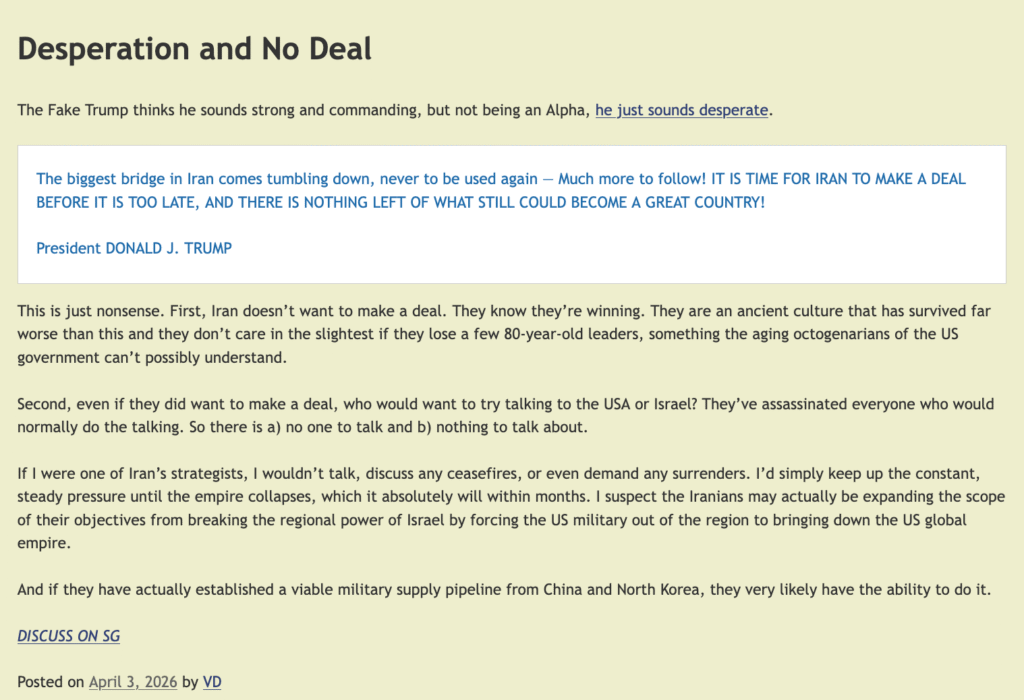Open the "he just sounds desperate" link
Screen dimensions: 1024x700
point(681,110)
